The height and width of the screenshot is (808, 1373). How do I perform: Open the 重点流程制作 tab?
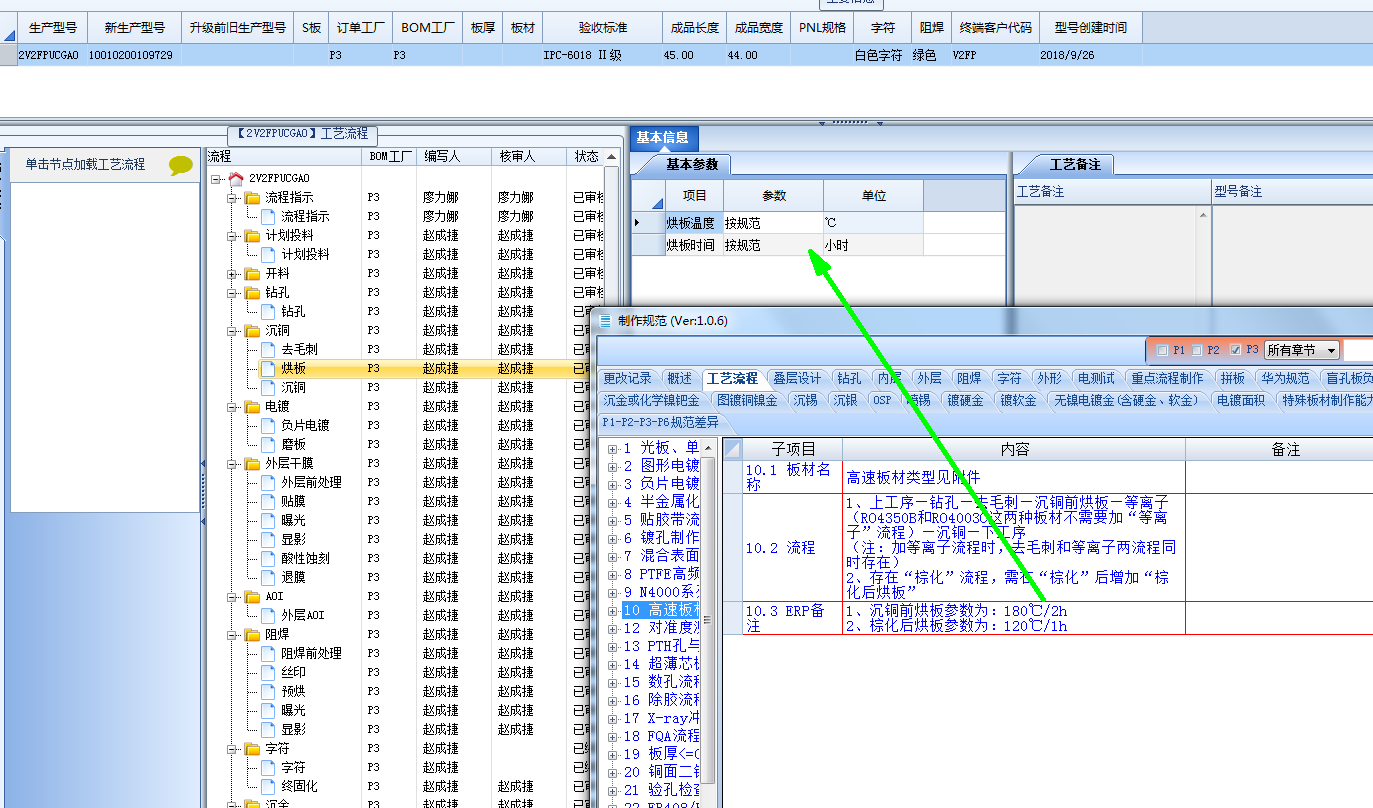1167,378
